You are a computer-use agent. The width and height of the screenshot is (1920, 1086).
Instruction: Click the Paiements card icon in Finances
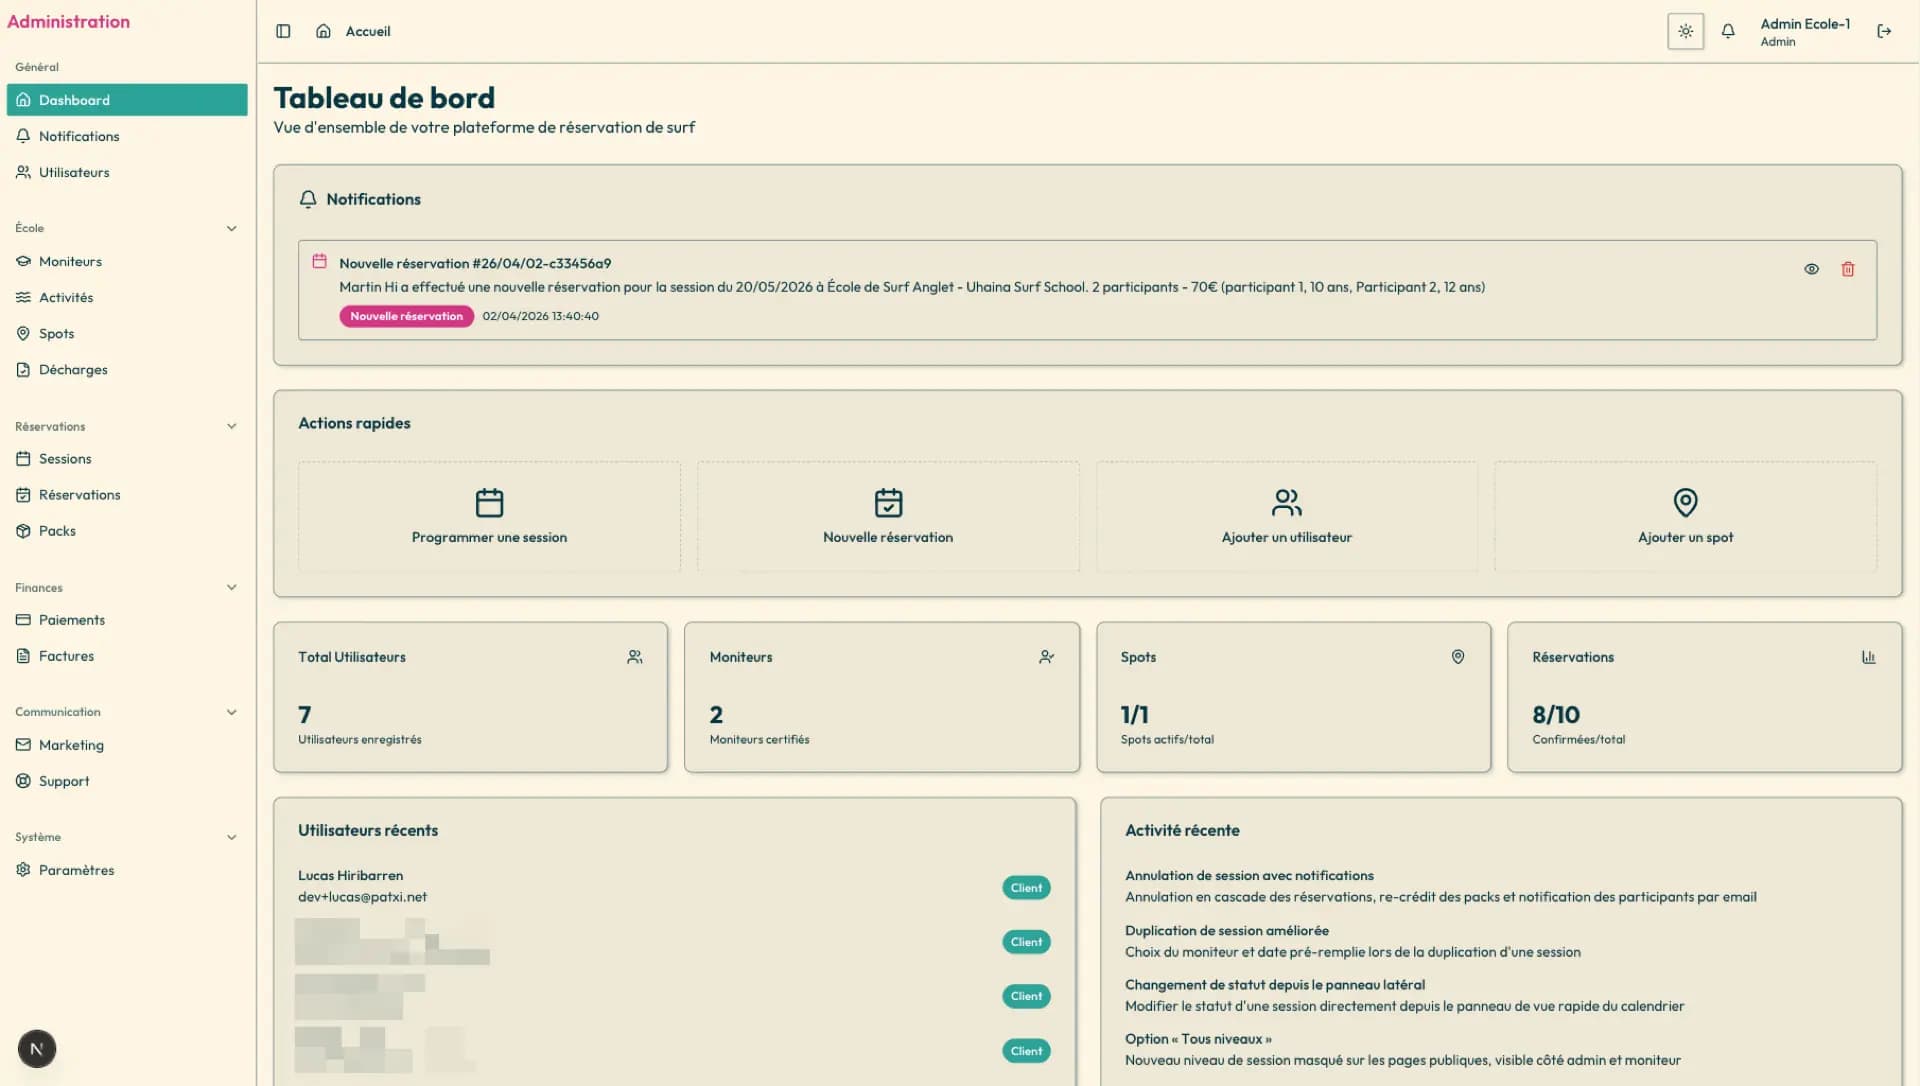pyautogui.click(x=23, y=620)
